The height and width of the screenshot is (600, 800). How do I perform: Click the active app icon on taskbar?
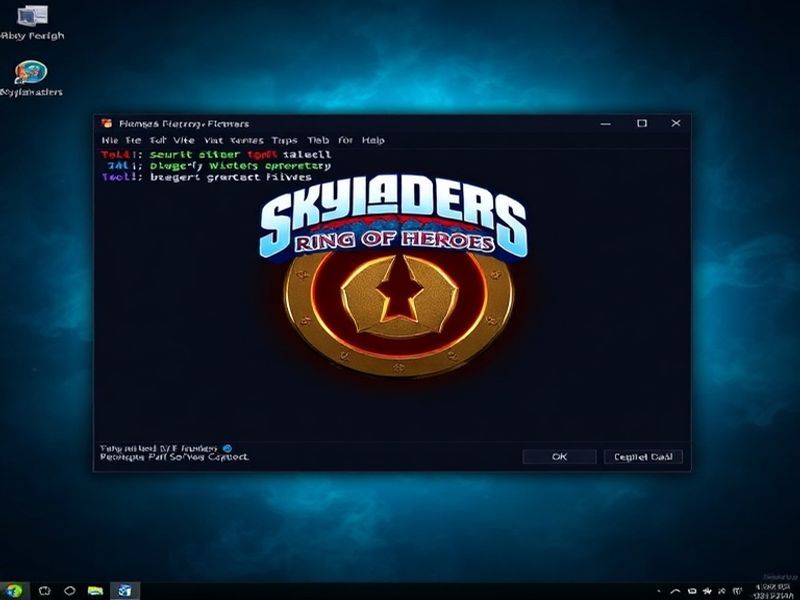(x=125, y=591)
